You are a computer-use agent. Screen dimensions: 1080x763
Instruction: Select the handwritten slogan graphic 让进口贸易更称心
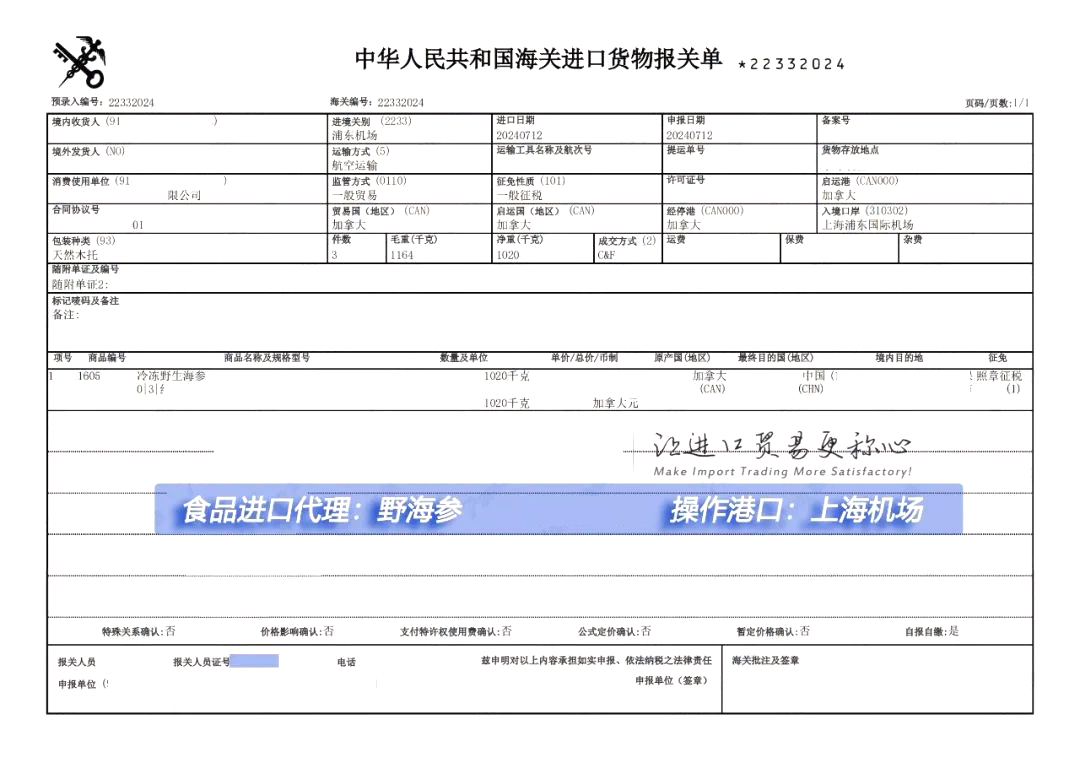780,443
